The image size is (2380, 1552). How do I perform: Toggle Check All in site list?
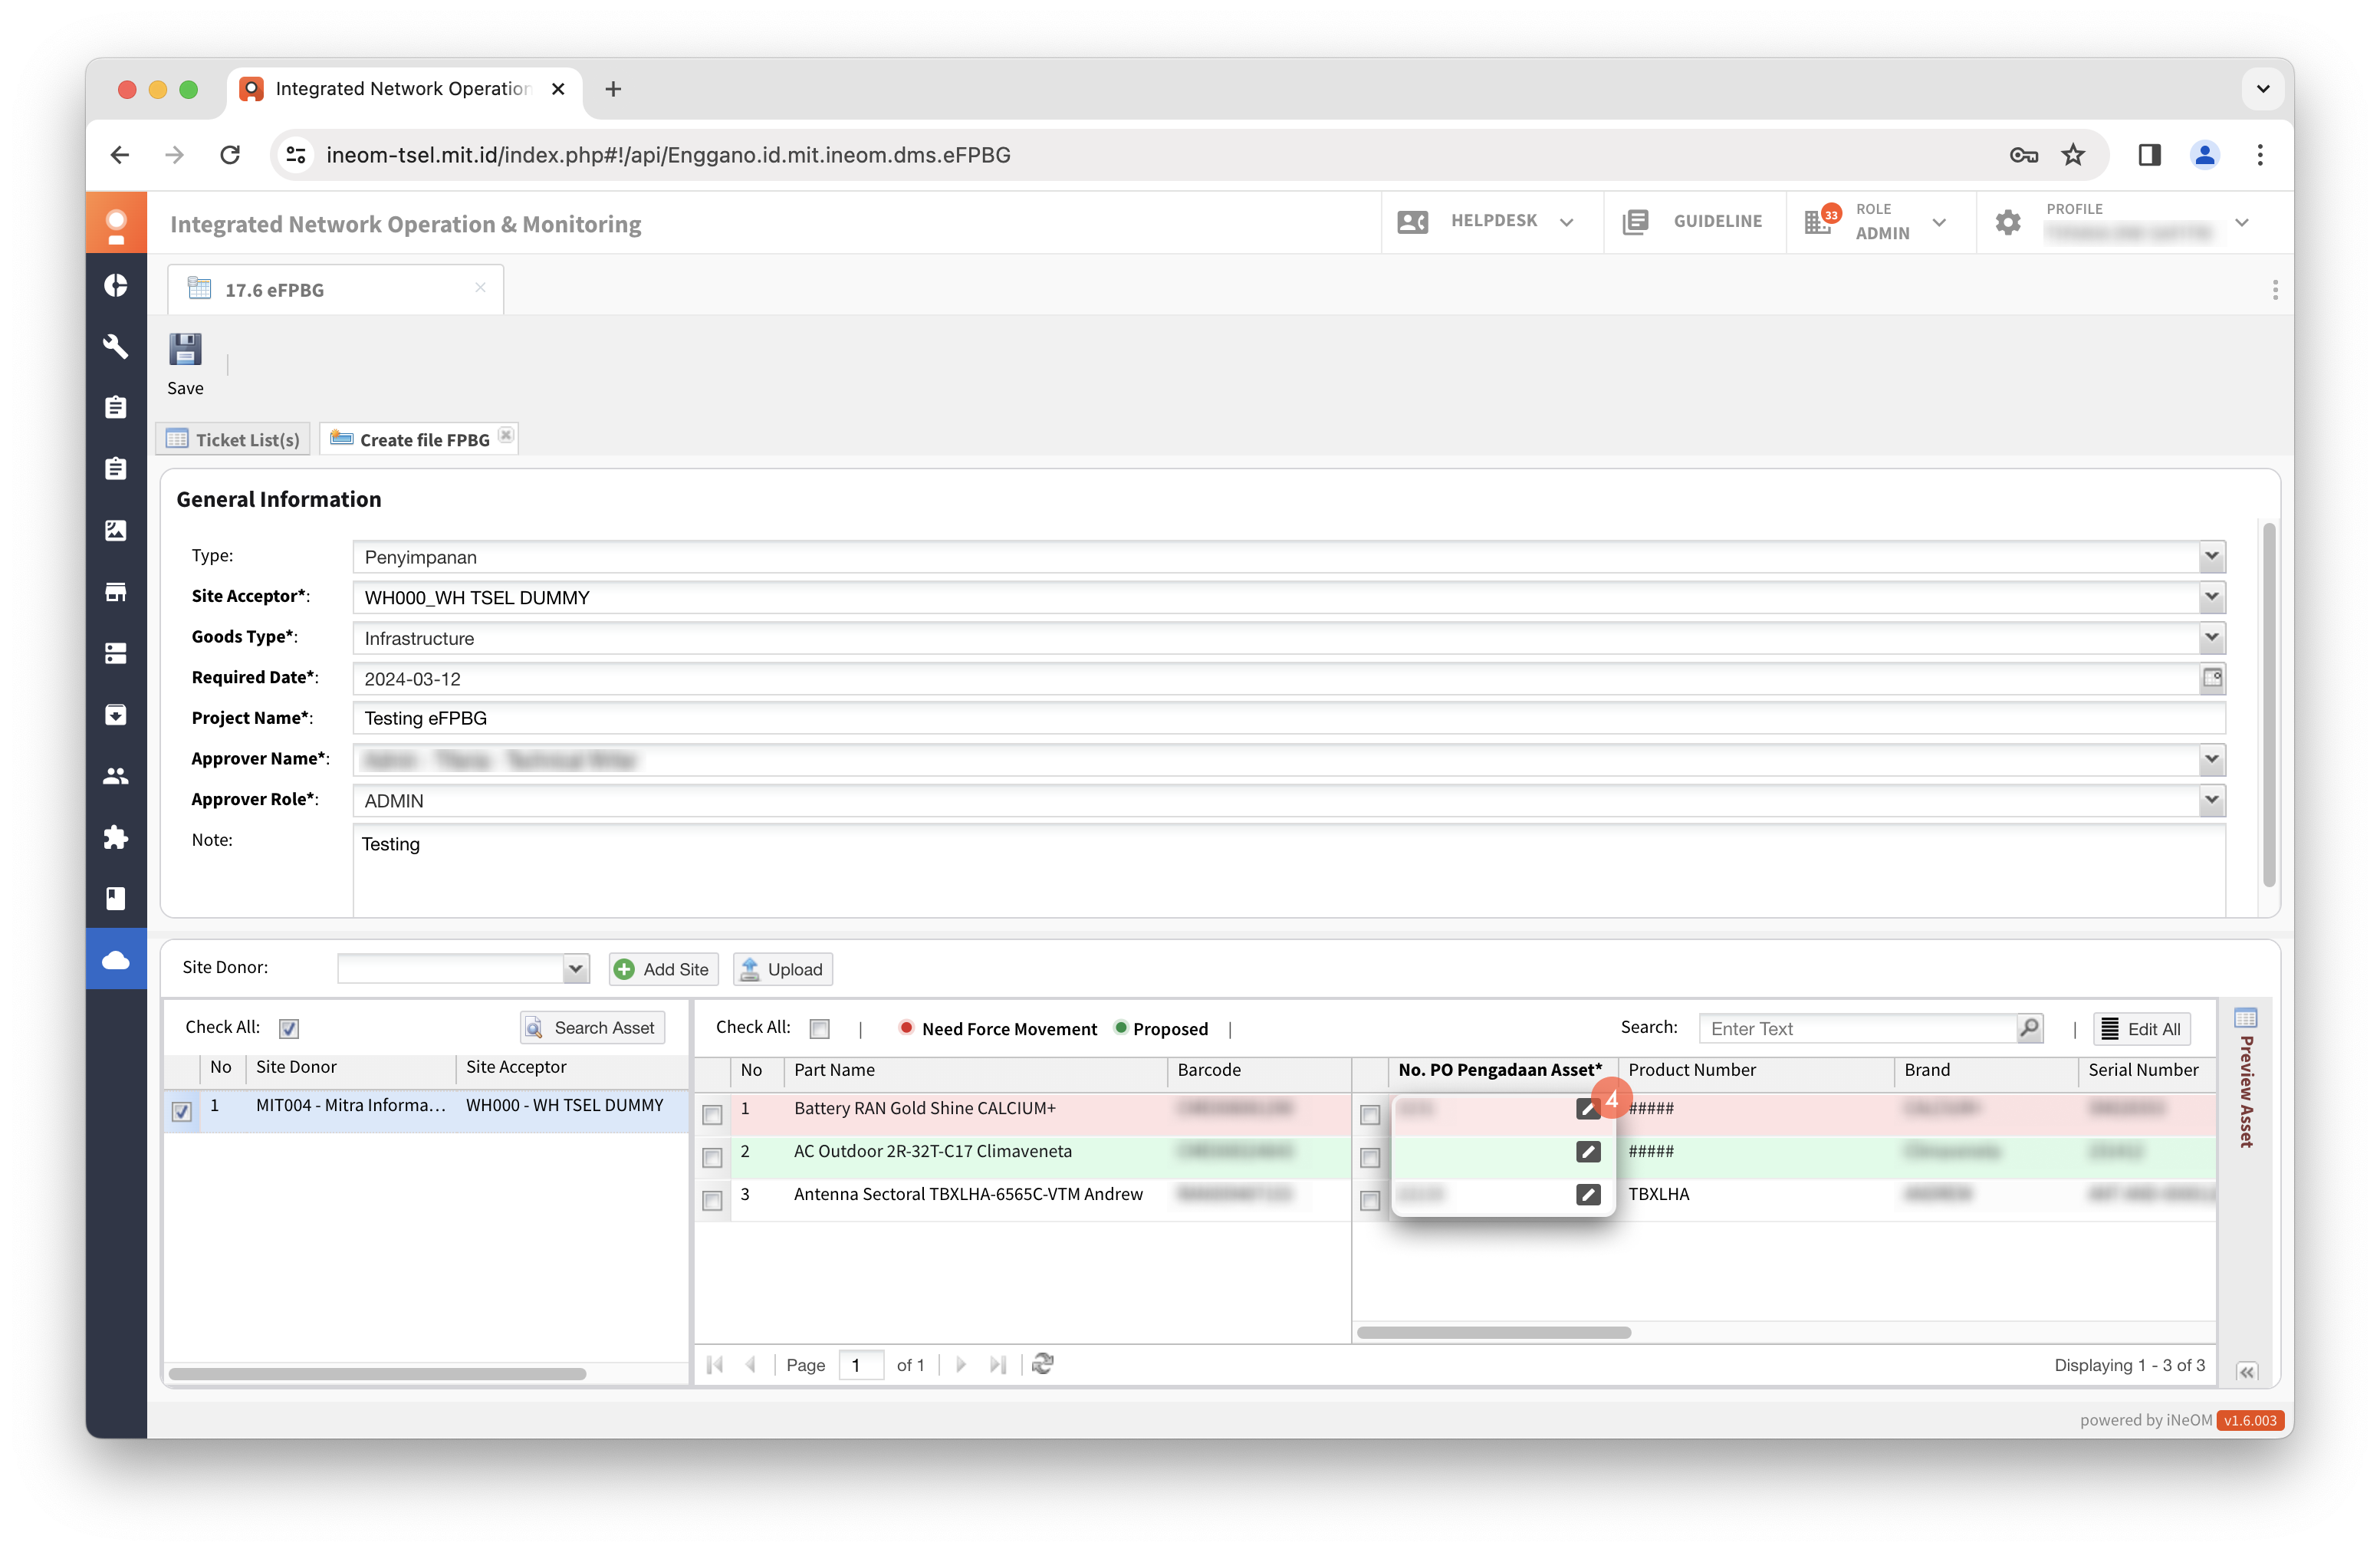289,1028
